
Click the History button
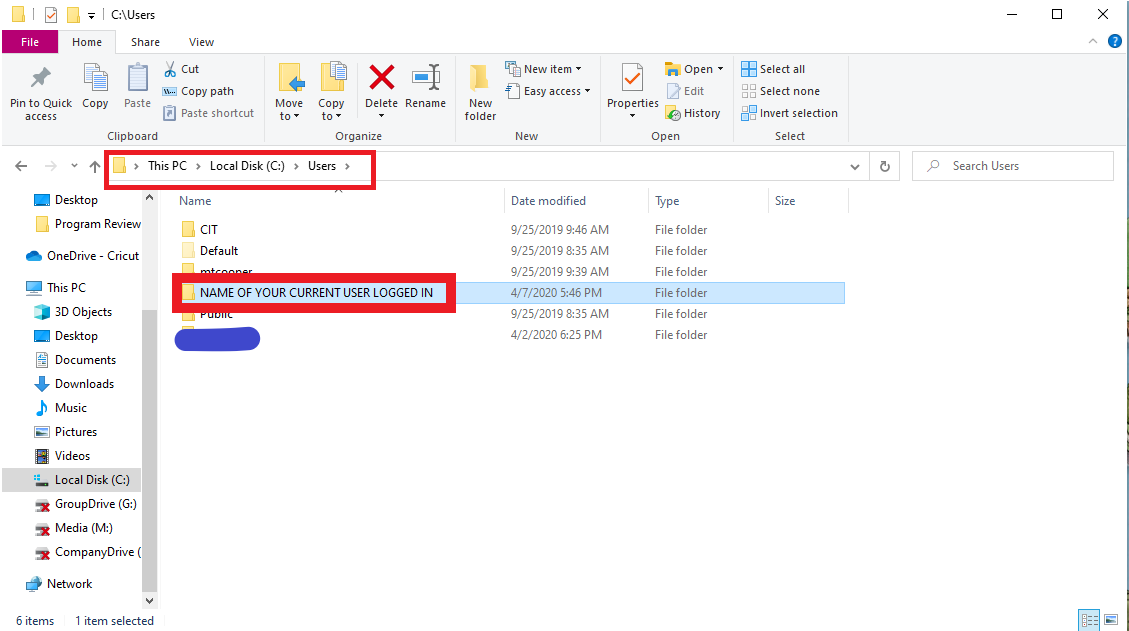[x=692, y=113]
